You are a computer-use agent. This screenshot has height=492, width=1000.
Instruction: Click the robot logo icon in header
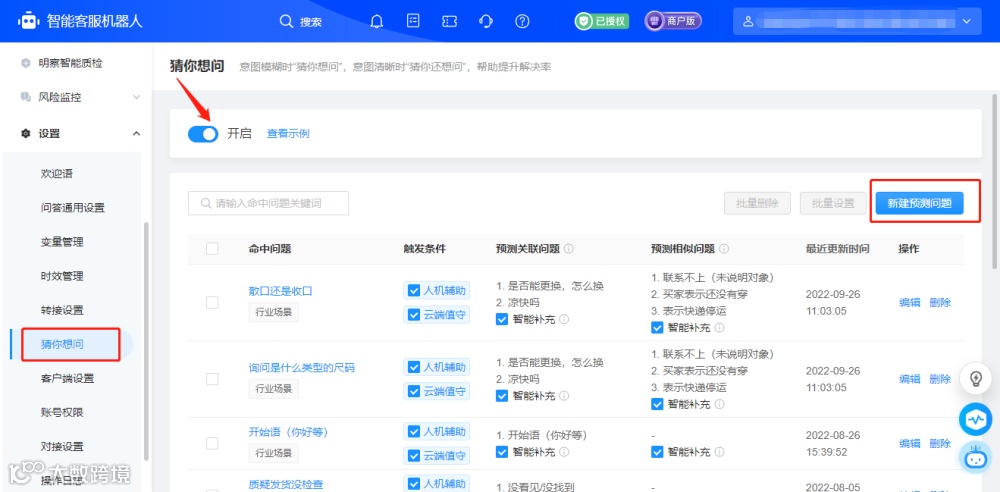point(28,21)
